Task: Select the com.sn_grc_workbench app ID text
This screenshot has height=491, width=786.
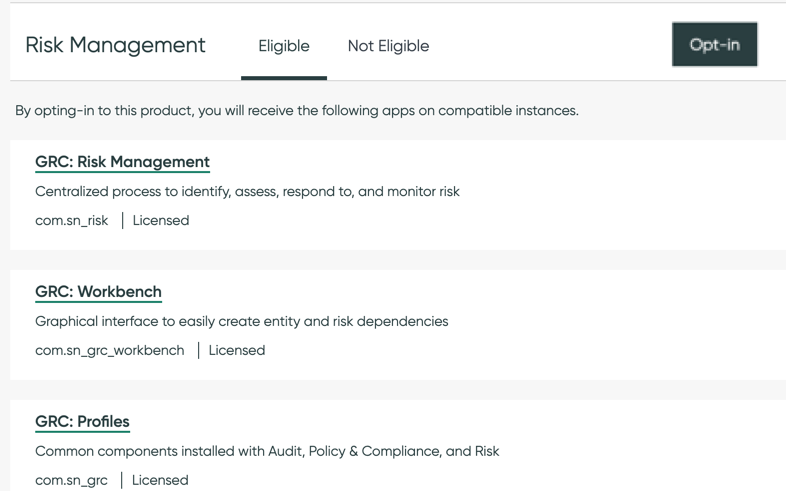Action: click(x=110, y=350)
